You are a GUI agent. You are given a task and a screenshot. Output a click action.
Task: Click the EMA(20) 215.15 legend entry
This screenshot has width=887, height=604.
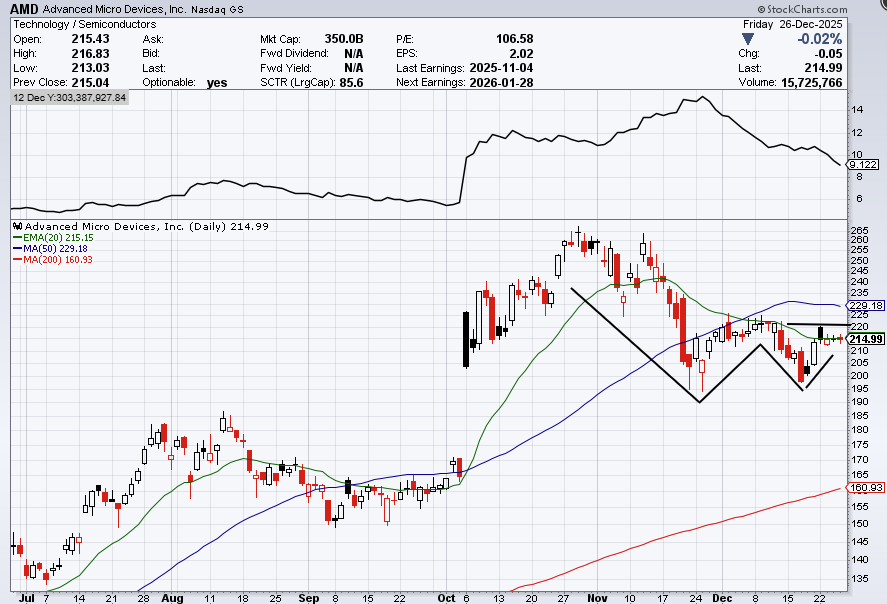pyautogui.click(x=53, y=238)
